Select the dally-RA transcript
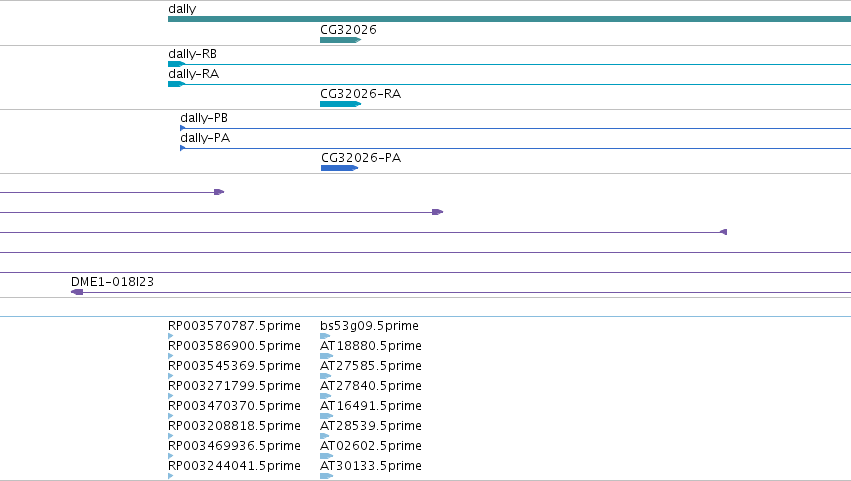Screen dimensions: 851x481 [510, 84]
